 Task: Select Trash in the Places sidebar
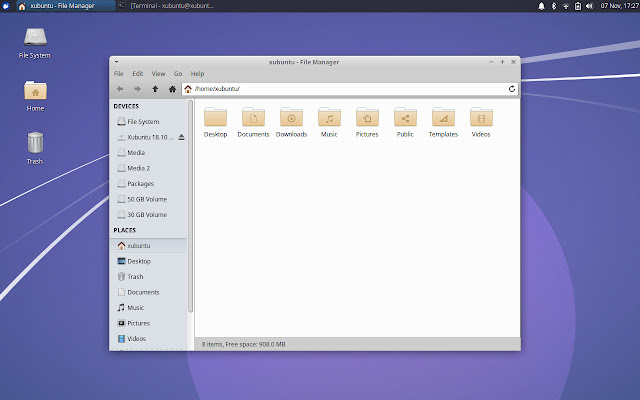pyautogui.click(x=148, y=277)
